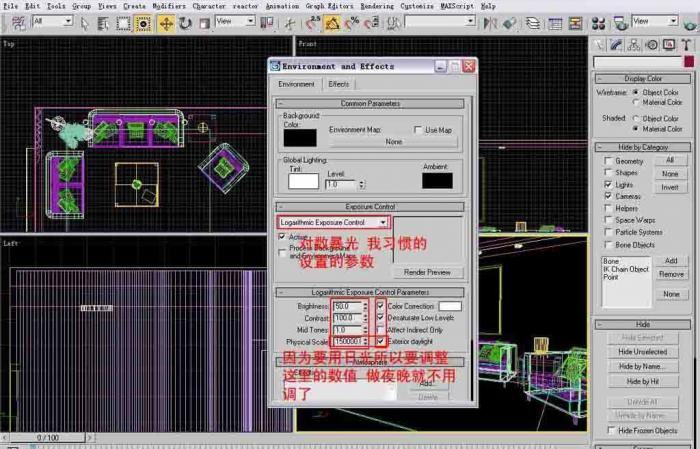Image resolution: width=700 pixels, height=449 pixels.
Task: Select the Environment tab
Action: (296, 84)
